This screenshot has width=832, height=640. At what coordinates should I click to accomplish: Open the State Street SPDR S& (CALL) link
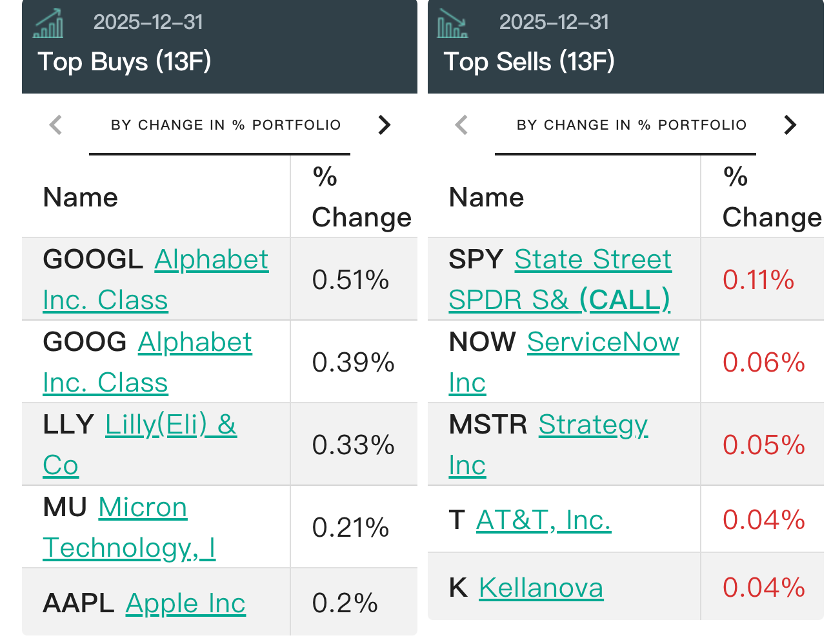[x=592, y=260]
